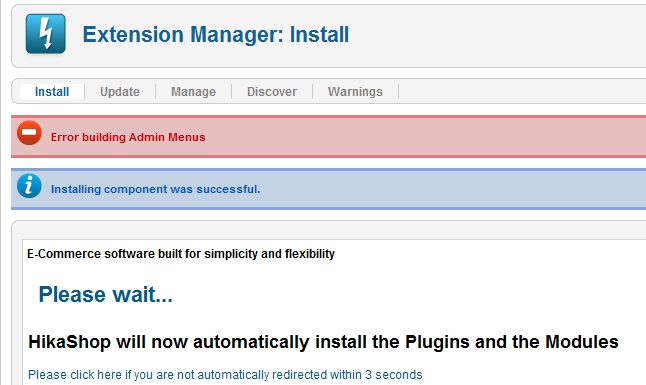The width and height of the screenshot is (646, 385).
Task: Click the blue info icon
Action: (x=29, y=185)
